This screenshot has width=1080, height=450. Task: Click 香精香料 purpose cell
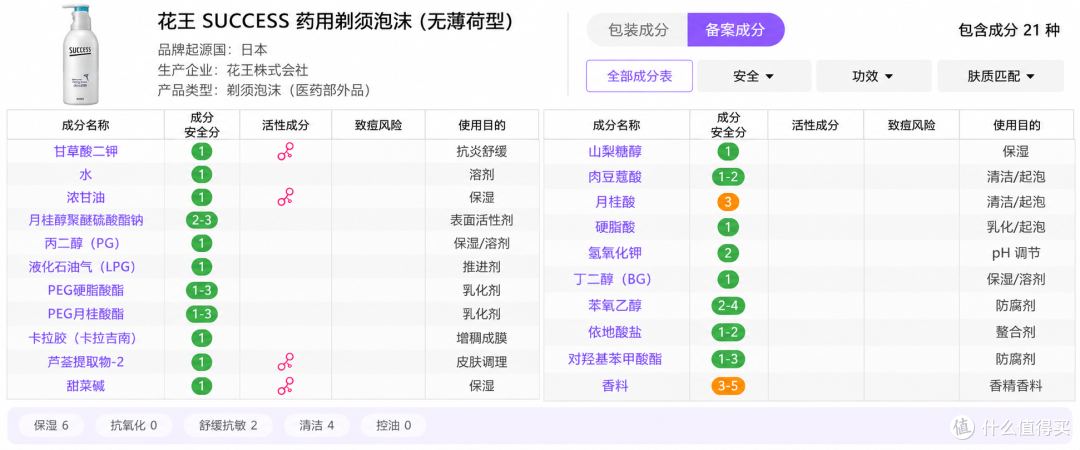tap(1016, 385)
